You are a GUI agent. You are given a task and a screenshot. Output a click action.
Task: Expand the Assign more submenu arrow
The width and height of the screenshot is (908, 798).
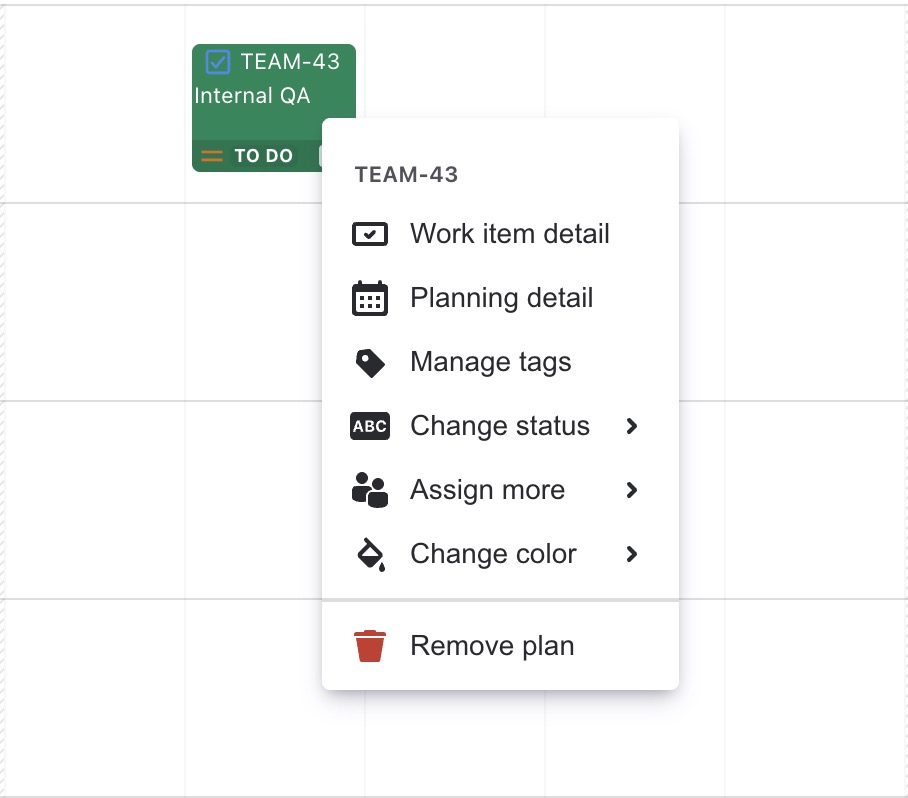[631, 491]
